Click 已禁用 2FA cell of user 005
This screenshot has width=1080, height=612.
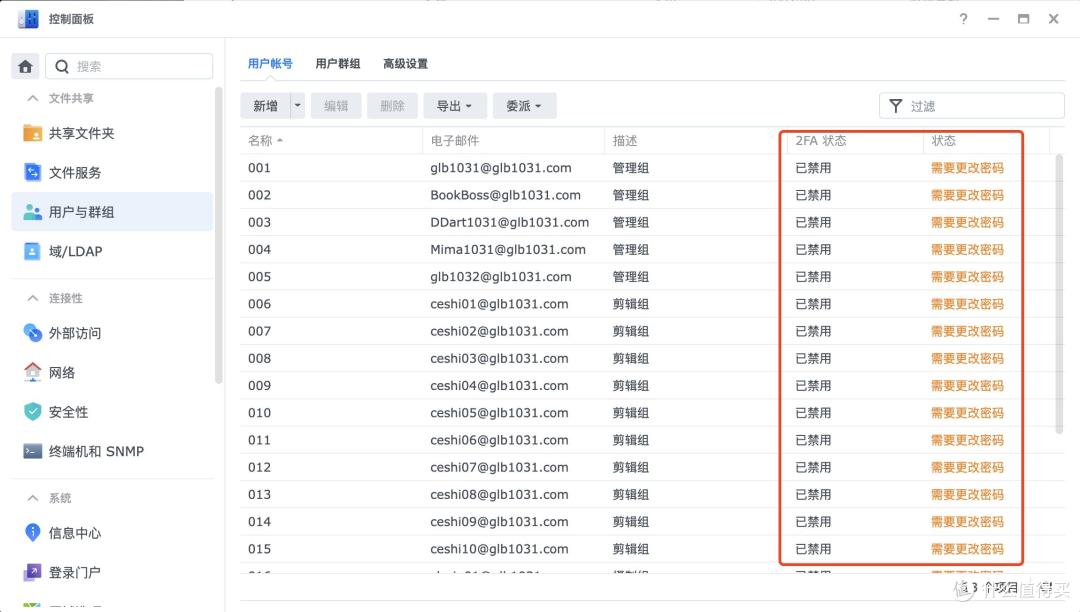(813, 277)
